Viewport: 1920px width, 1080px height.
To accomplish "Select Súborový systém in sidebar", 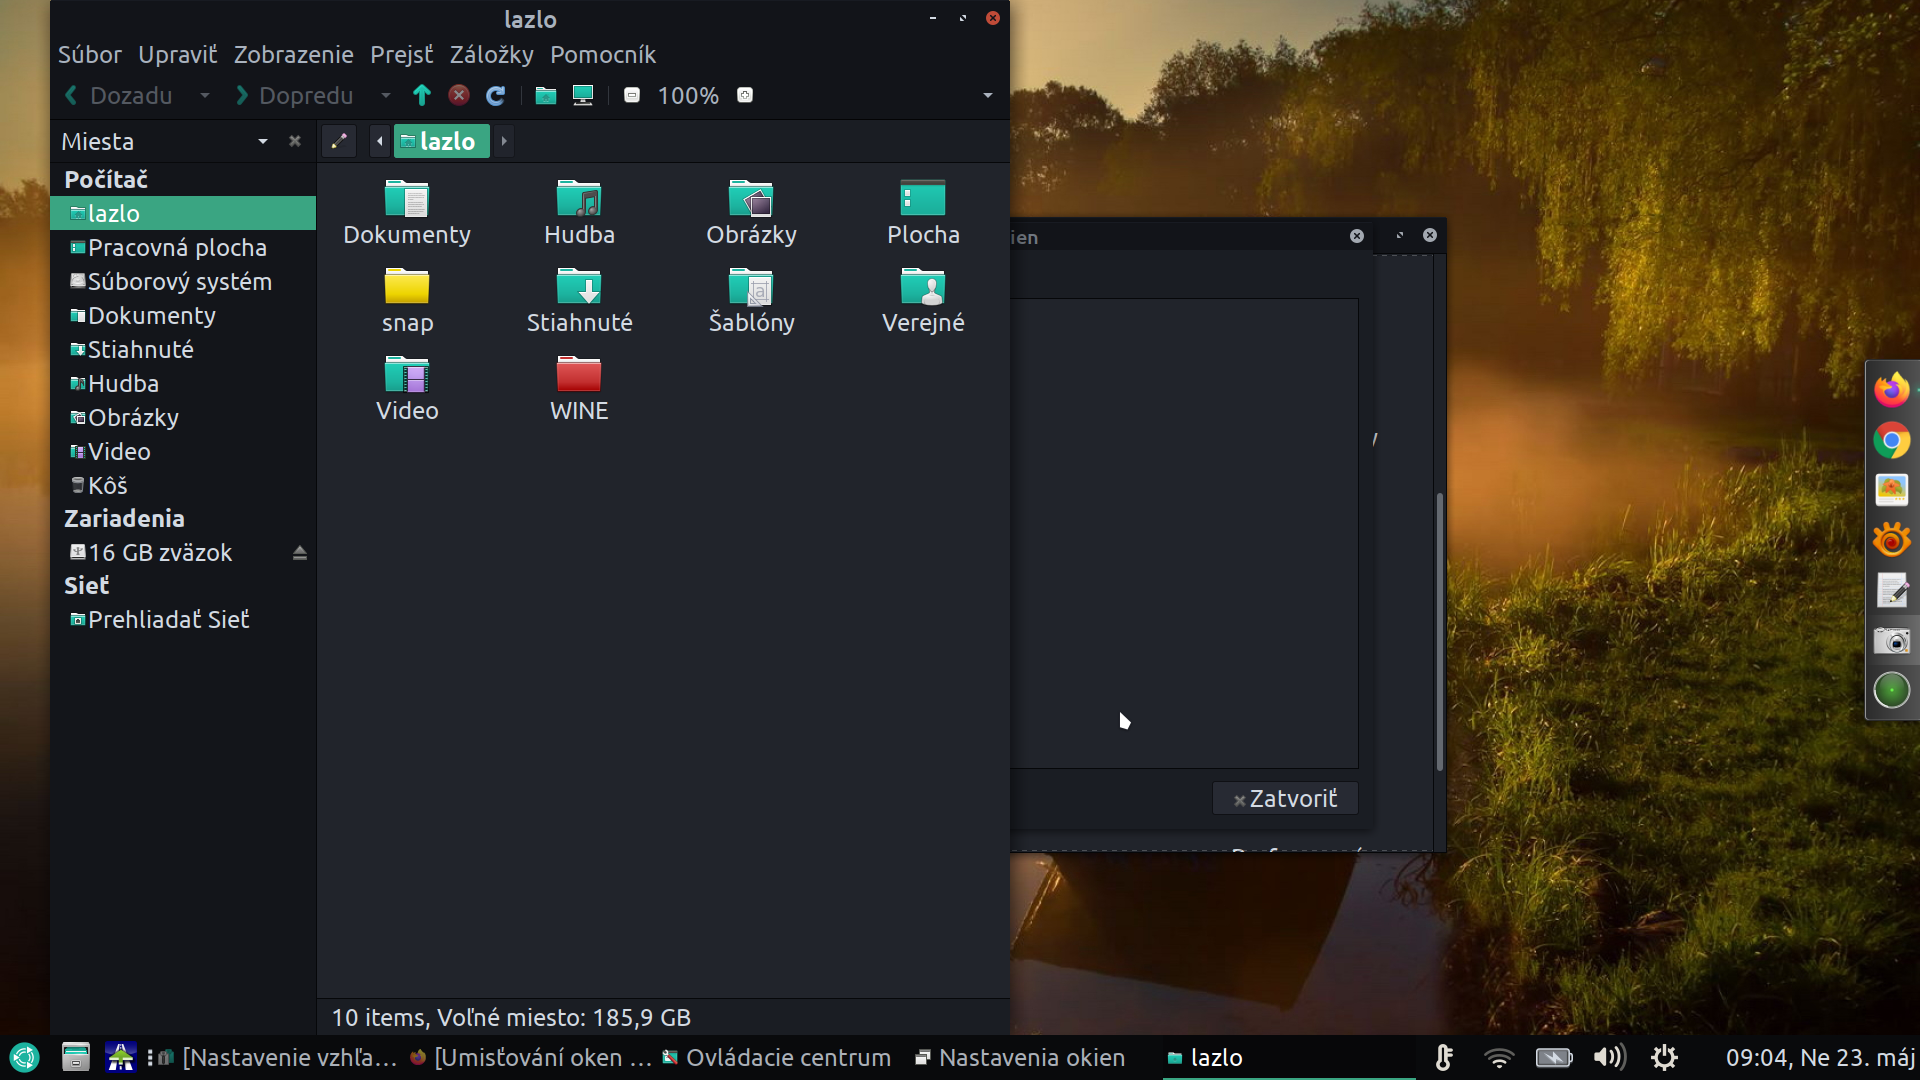I will 179,281.
